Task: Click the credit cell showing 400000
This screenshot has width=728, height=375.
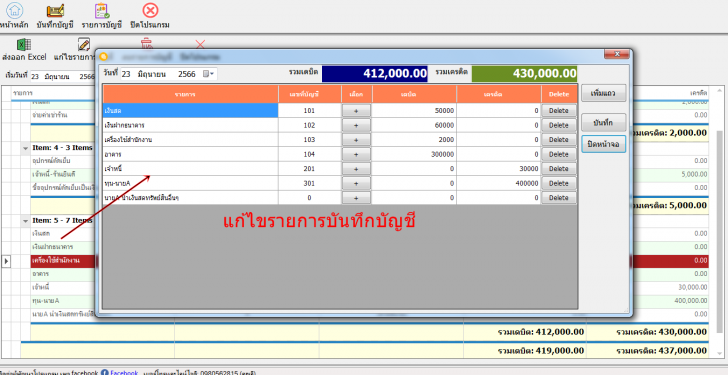Action: click(499, 183)
